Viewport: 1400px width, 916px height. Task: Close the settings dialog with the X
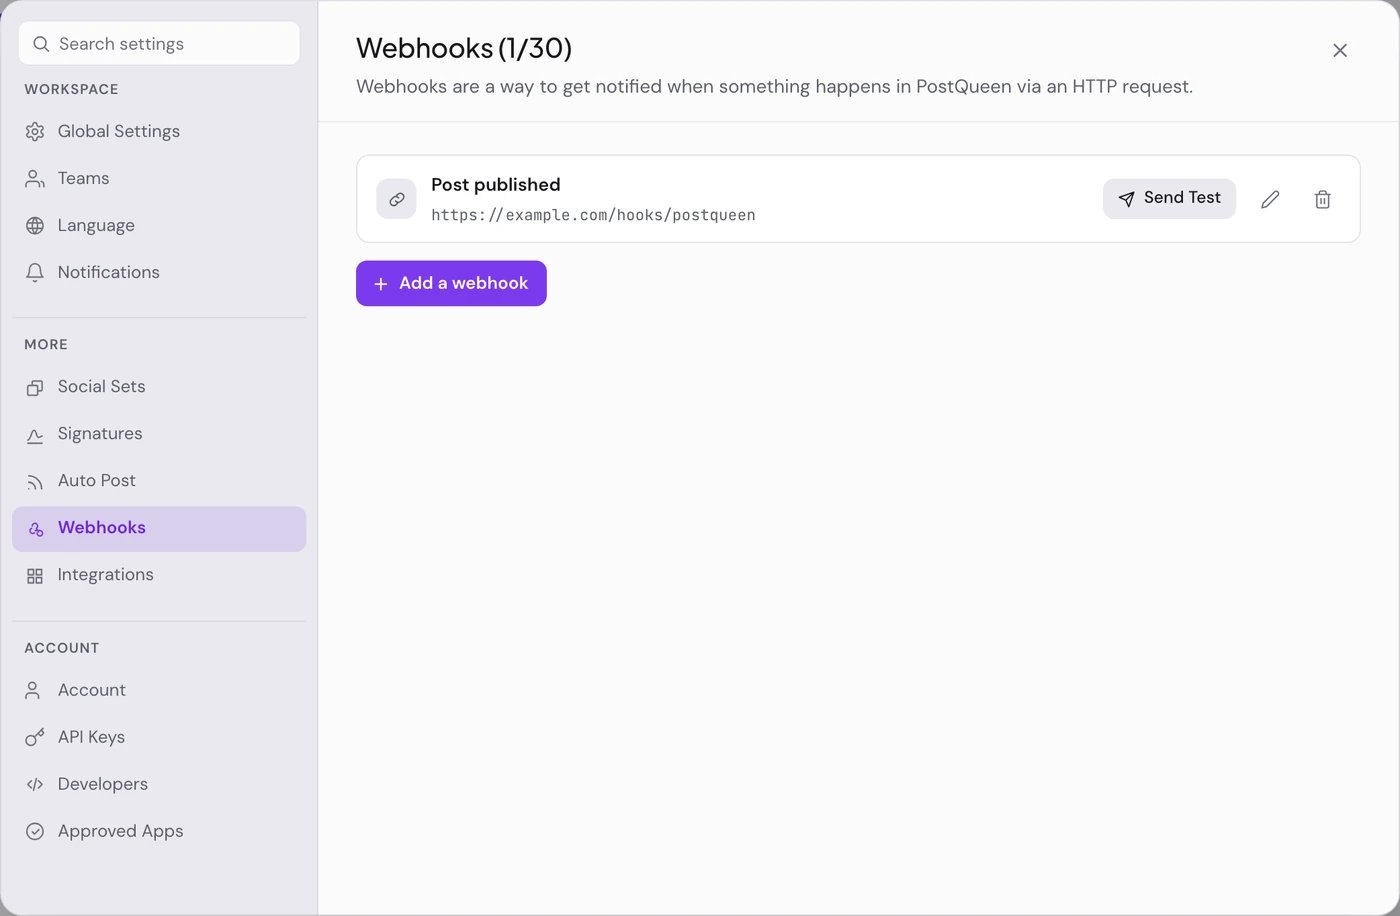(1340, 50)
